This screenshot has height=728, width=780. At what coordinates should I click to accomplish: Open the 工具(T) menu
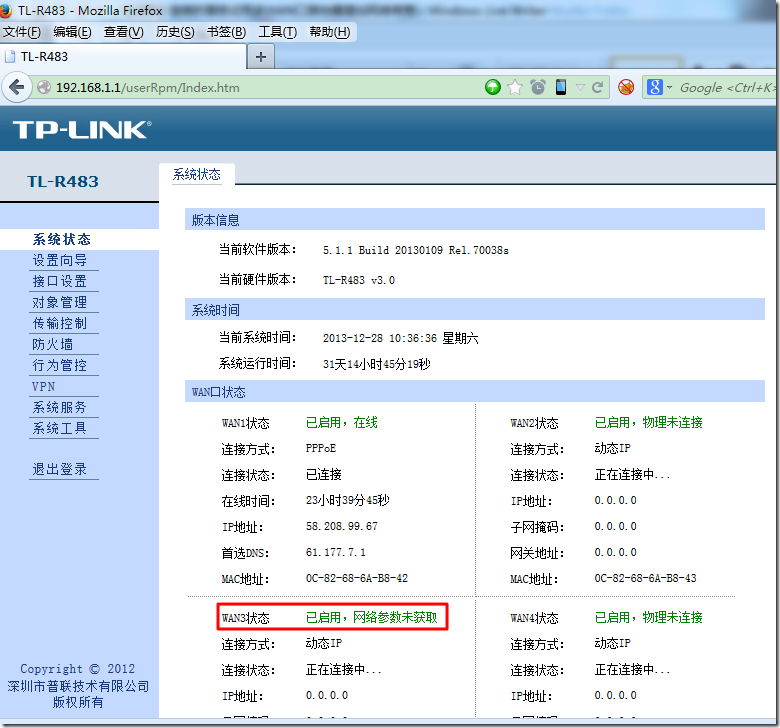(278, 32)
